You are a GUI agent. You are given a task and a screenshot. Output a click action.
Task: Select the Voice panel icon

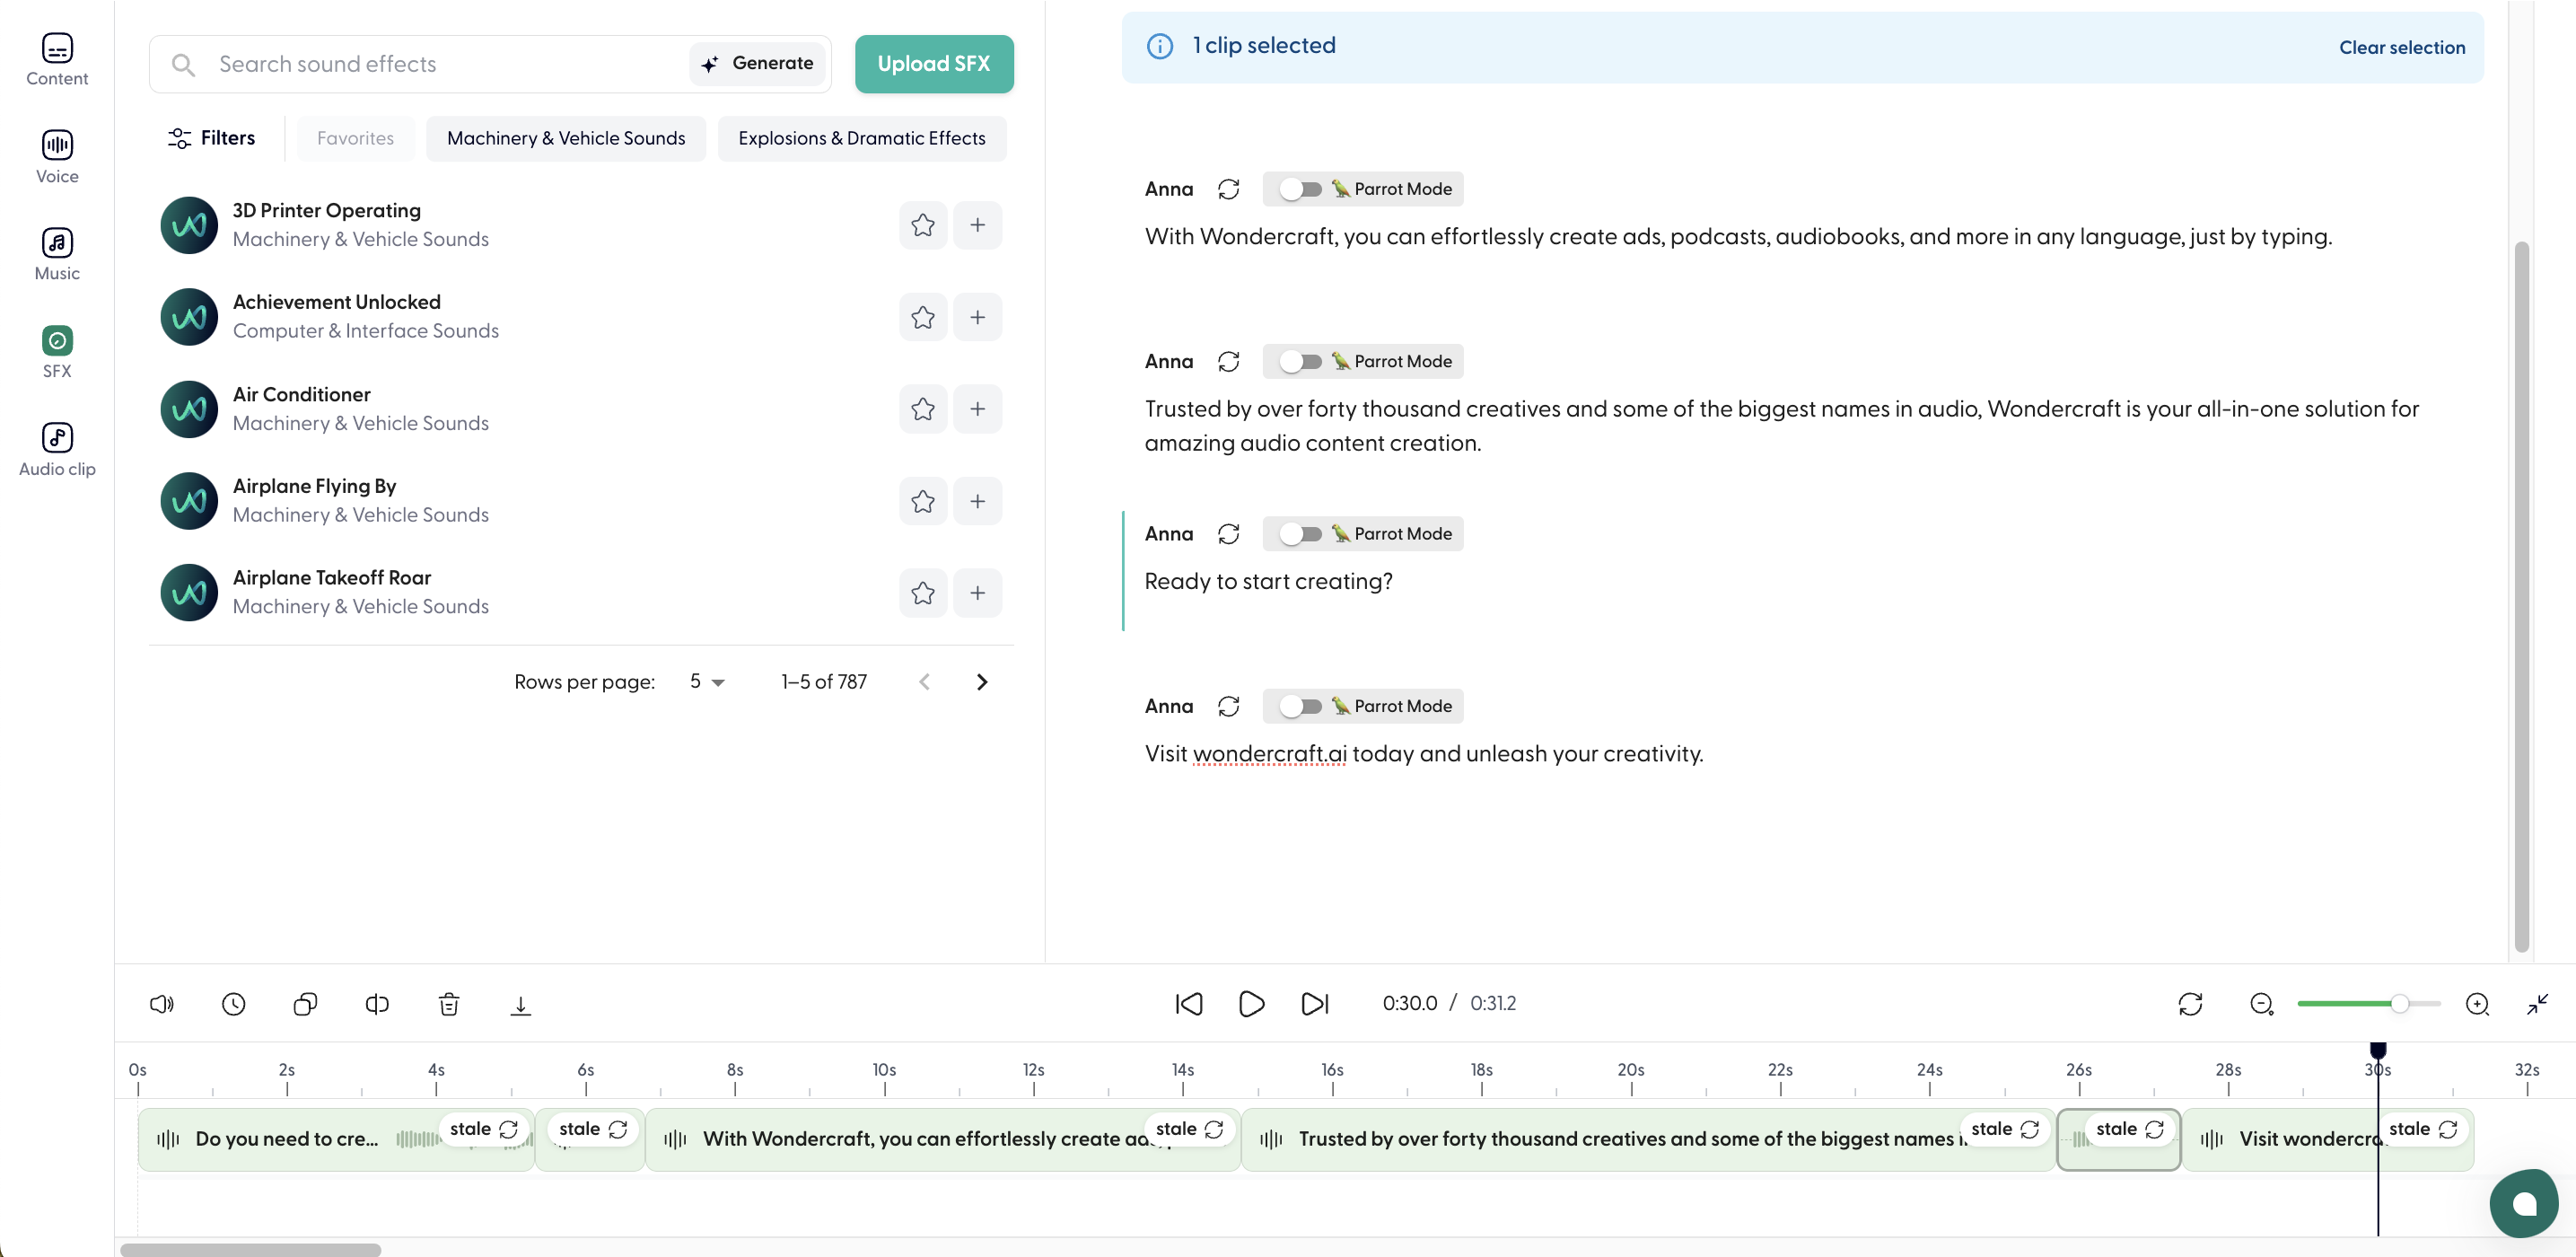[x=56, y=154]
